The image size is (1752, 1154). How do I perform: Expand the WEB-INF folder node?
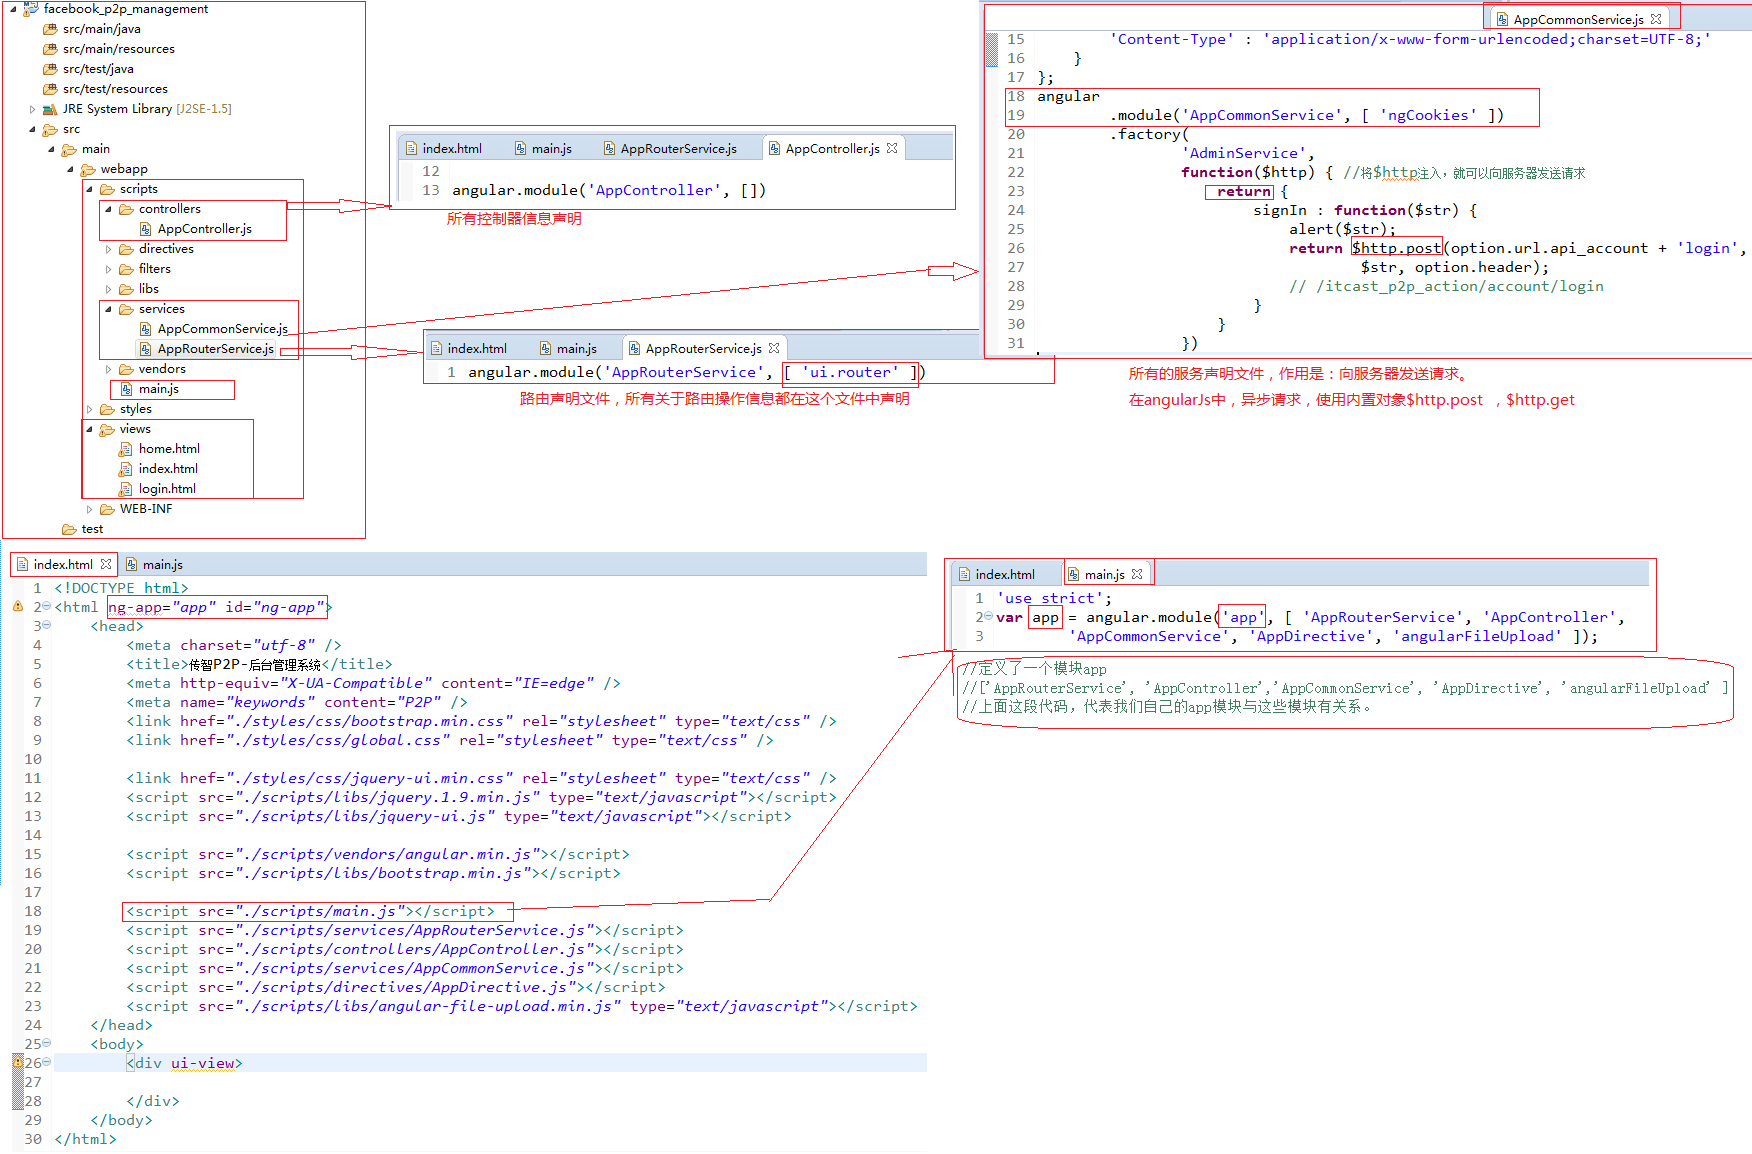point(89,509)
